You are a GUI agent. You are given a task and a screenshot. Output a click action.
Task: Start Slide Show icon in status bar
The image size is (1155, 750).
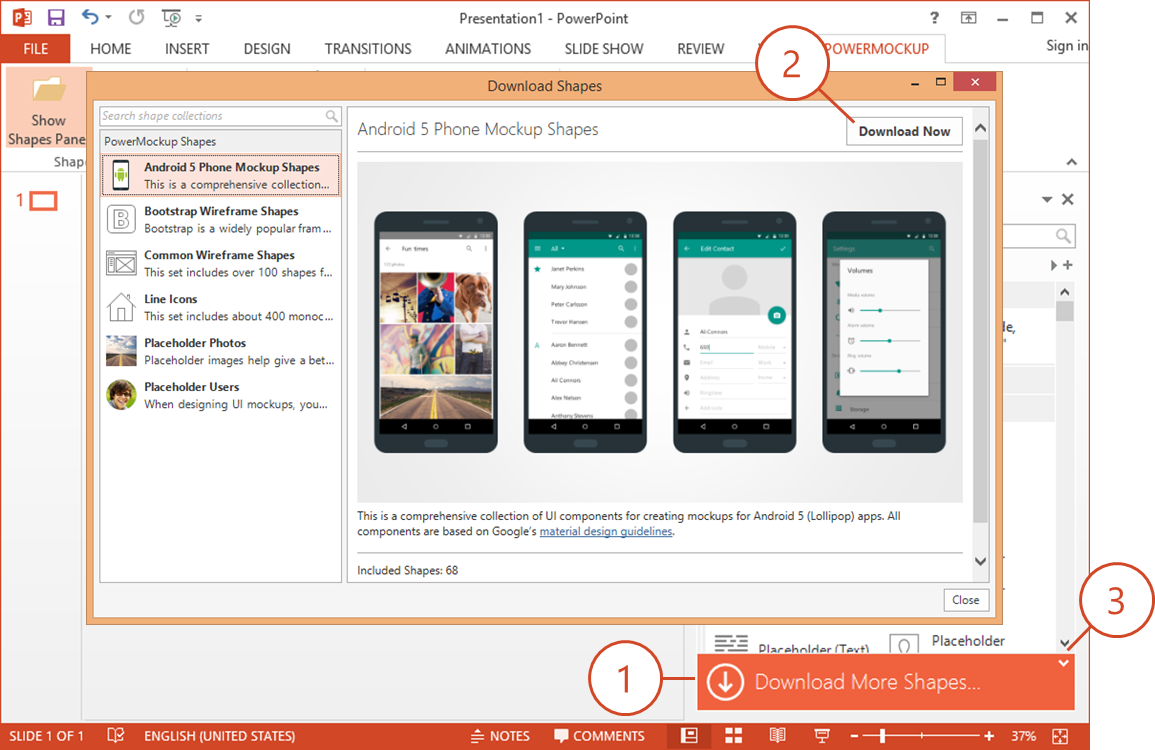[x=822, y=735]
